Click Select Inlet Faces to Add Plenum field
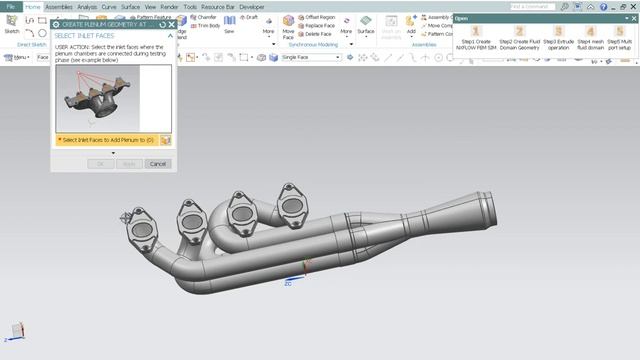The width and height of the screenshot is (640, 360). [107, 140]
